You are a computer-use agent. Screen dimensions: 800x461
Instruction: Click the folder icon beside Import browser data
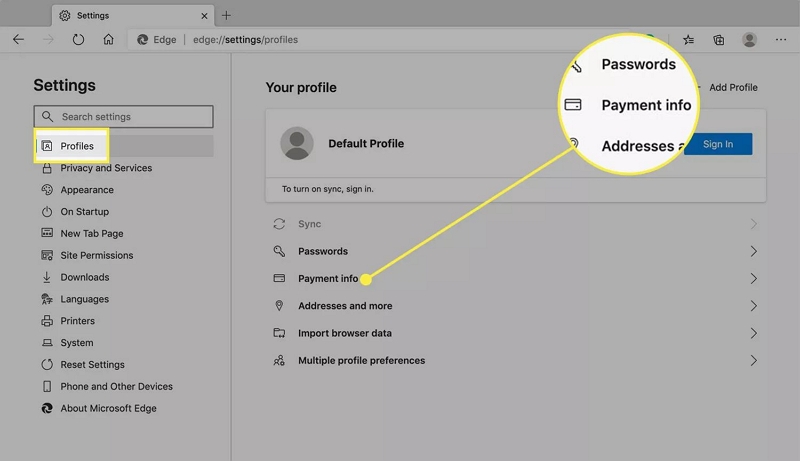coord(279,333)
